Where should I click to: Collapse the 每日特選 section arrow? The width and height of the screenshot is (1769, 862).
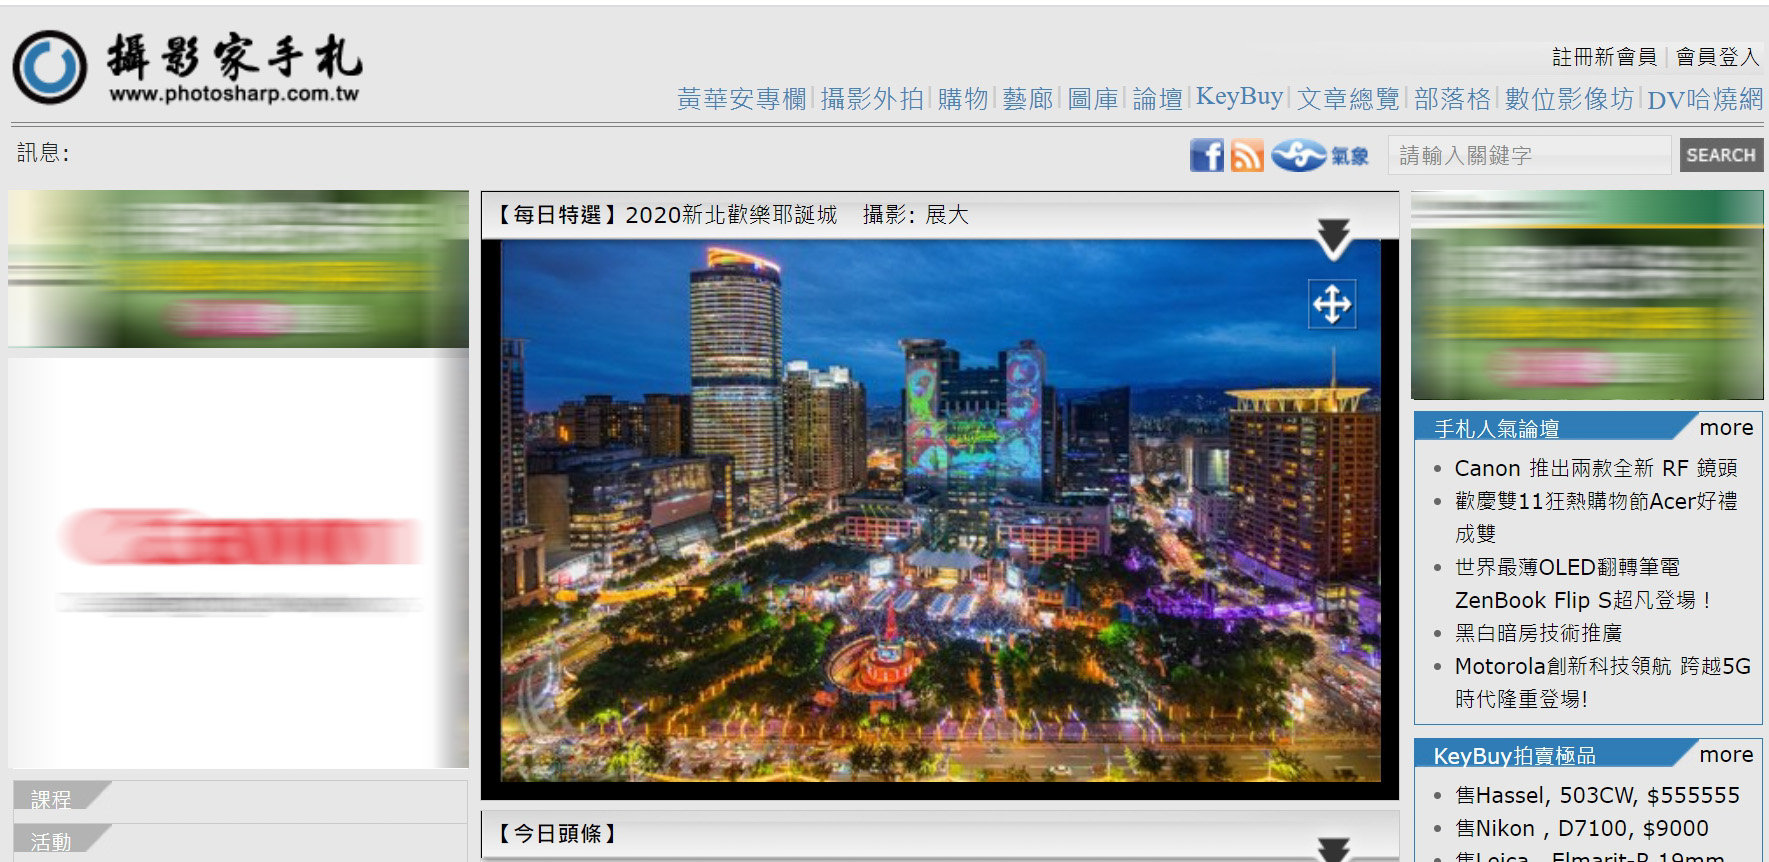click(x=1333, y=238)
